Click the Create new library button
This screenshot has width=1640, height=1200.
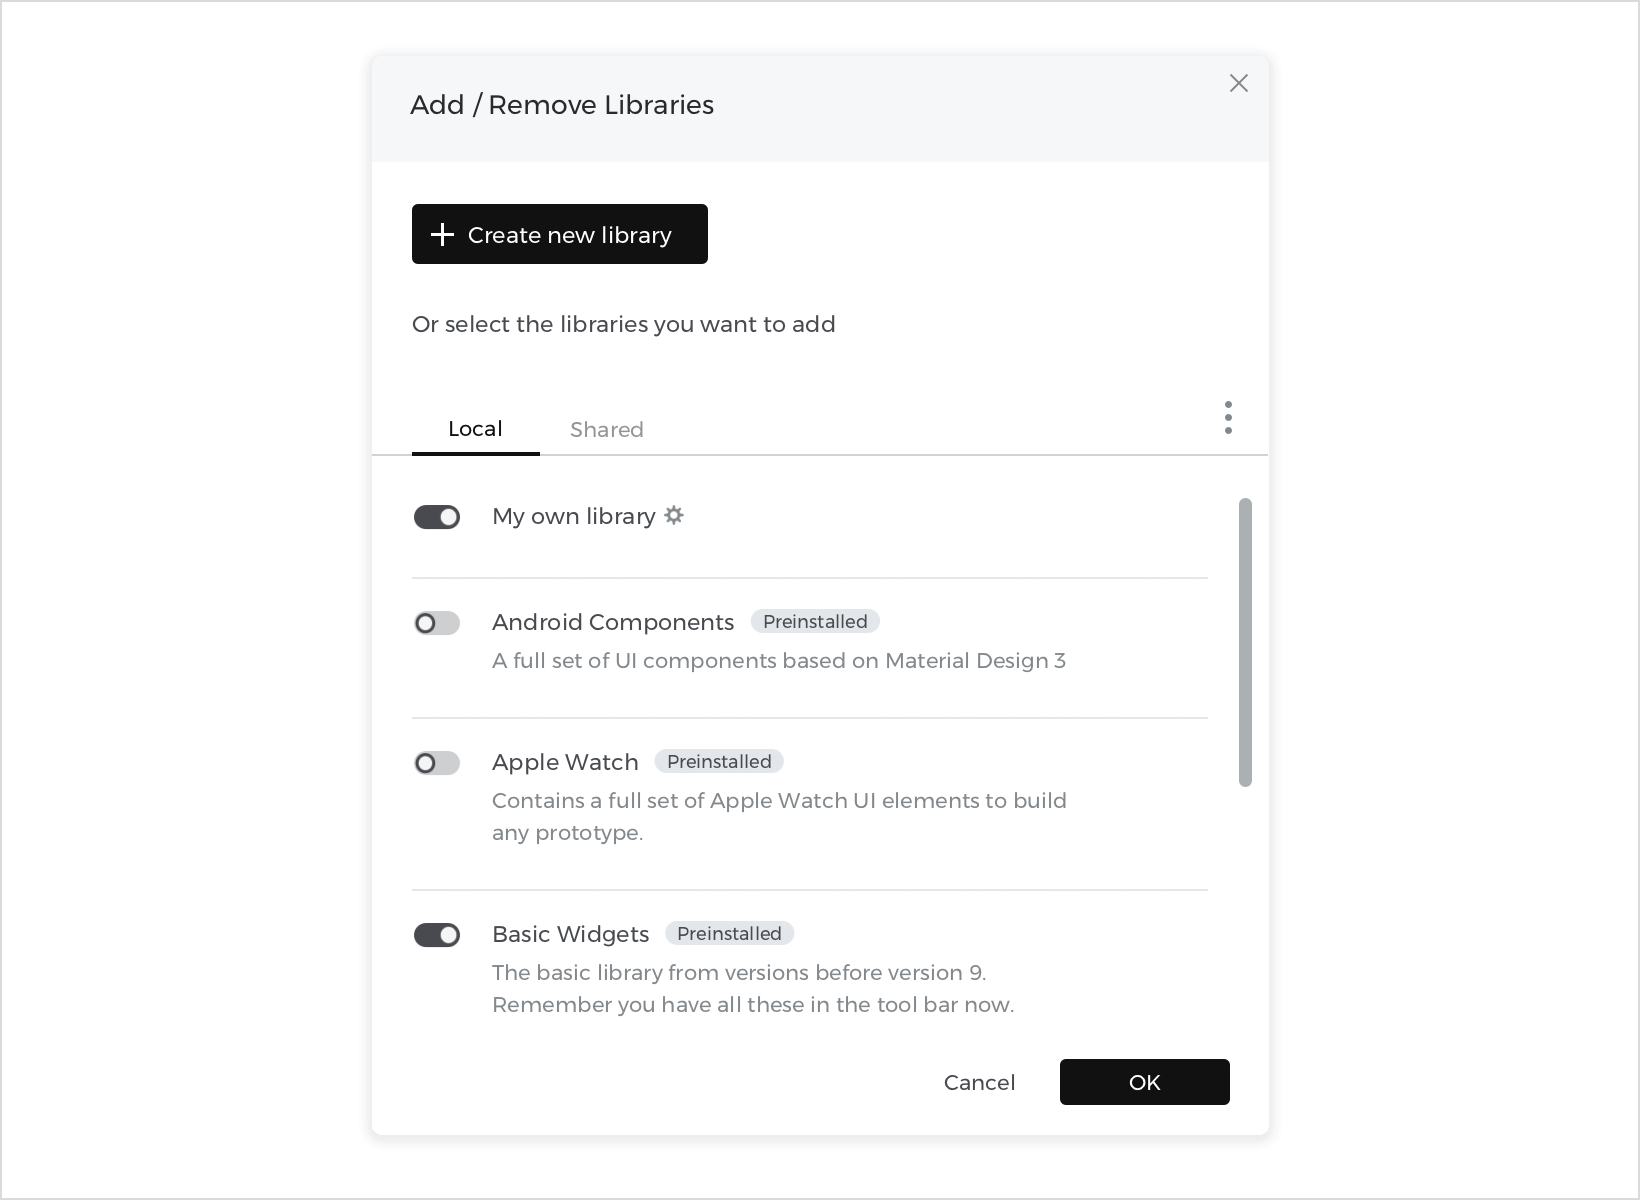pyautogui.click(x=559, y=234)
